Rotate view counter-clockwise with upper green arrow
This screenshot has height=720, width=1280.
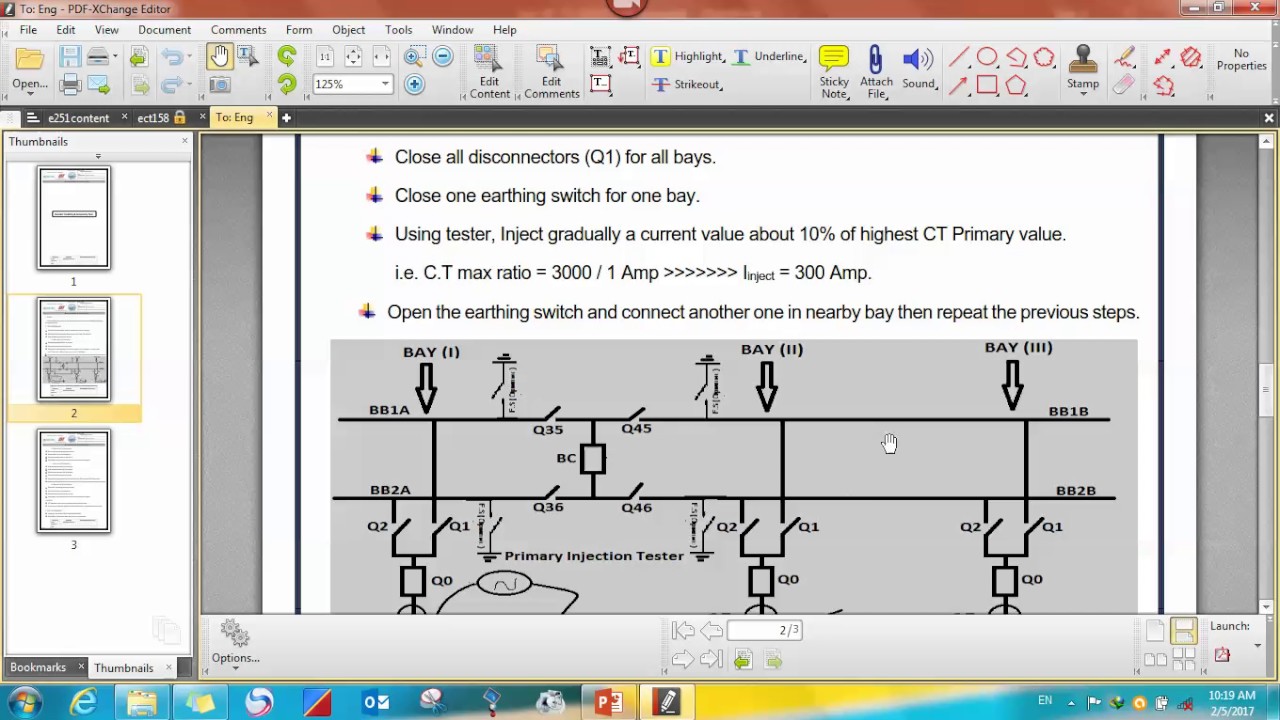tap(287, 57)
